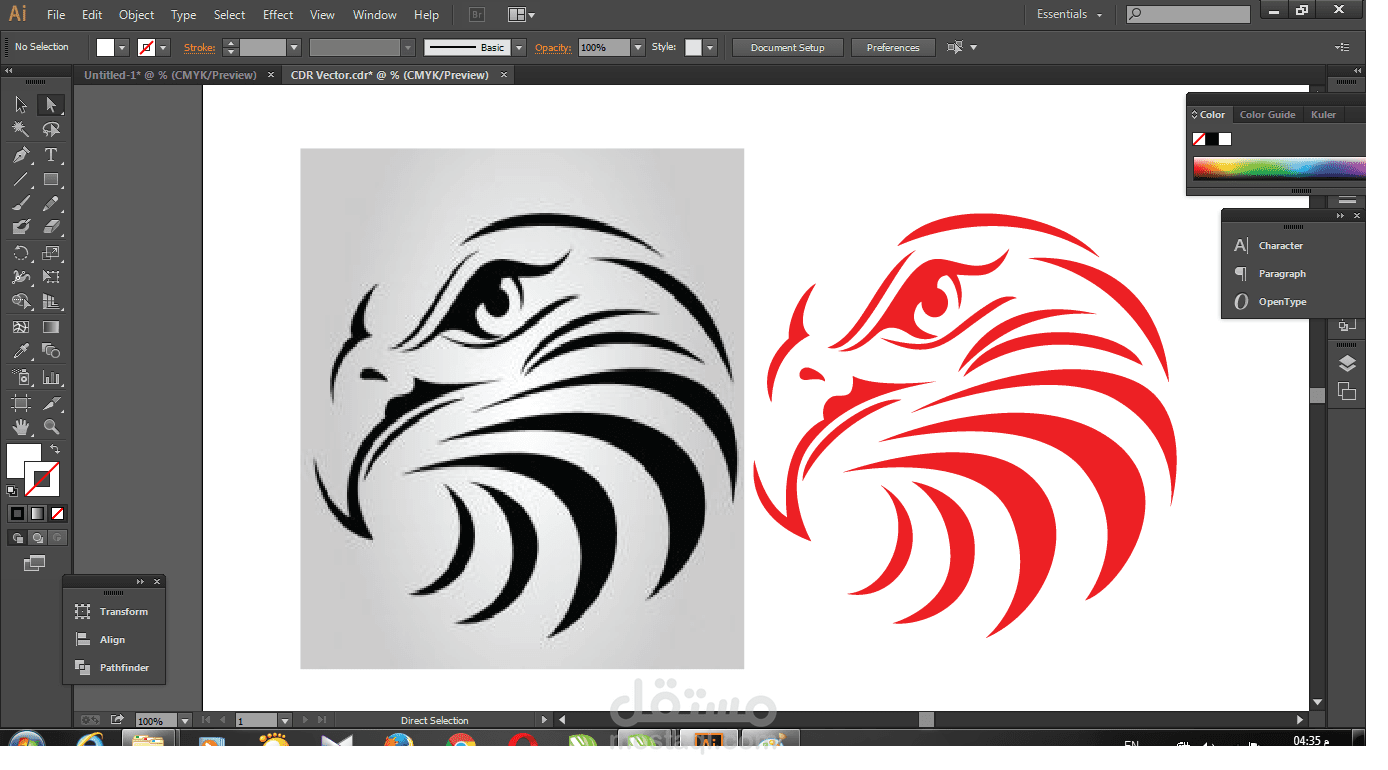Image resolution: width=1388 pixels, height=770 pixels.
Task: Select the Slice tool
Action: coord(51,402)
